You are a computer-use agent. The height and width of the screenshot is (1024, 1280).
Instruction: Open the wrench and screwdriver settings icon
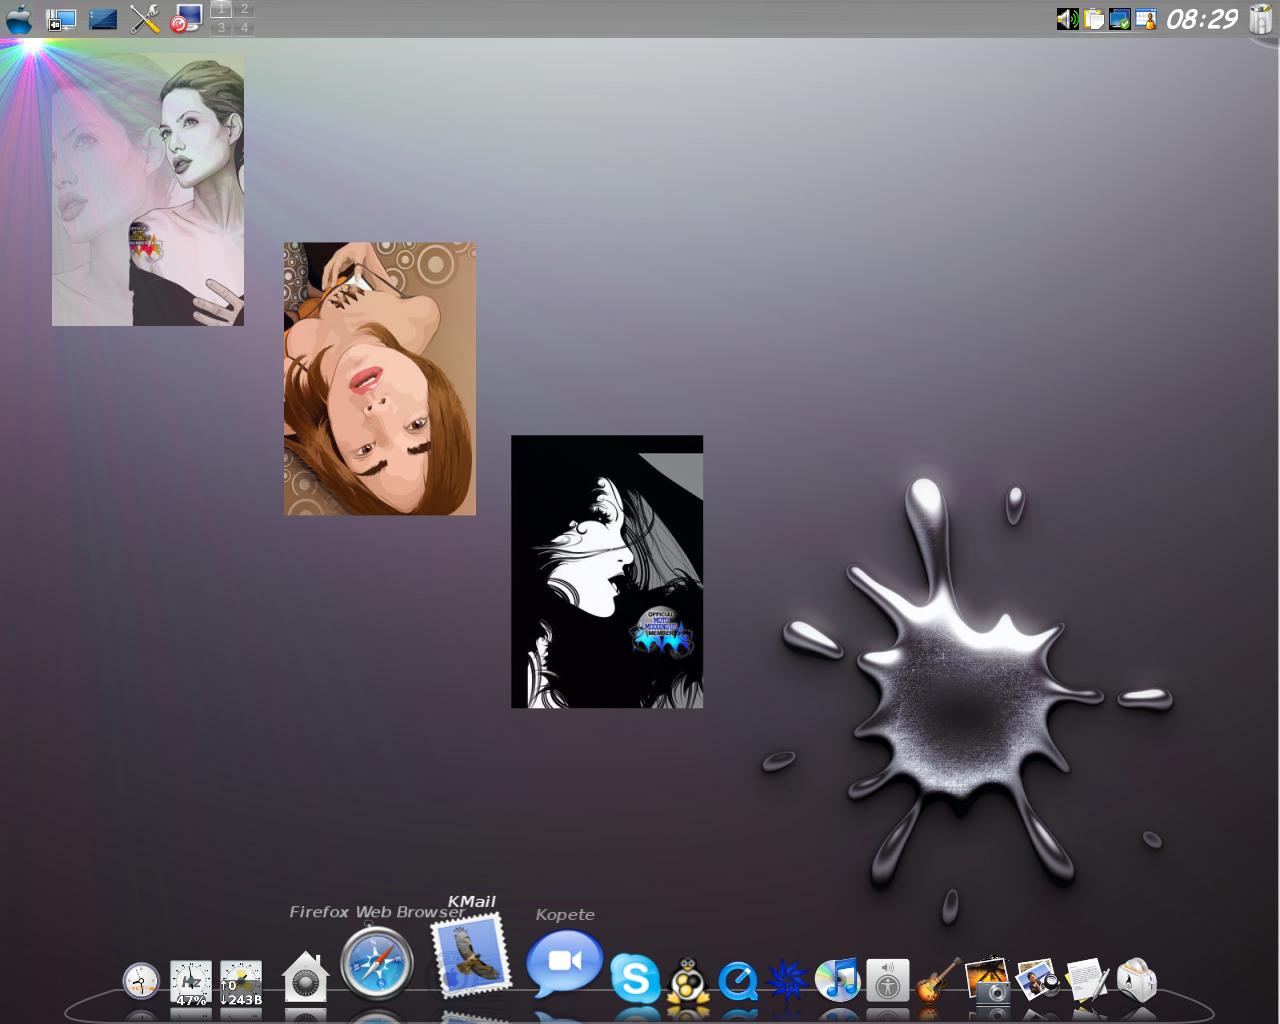click(145, 19)
